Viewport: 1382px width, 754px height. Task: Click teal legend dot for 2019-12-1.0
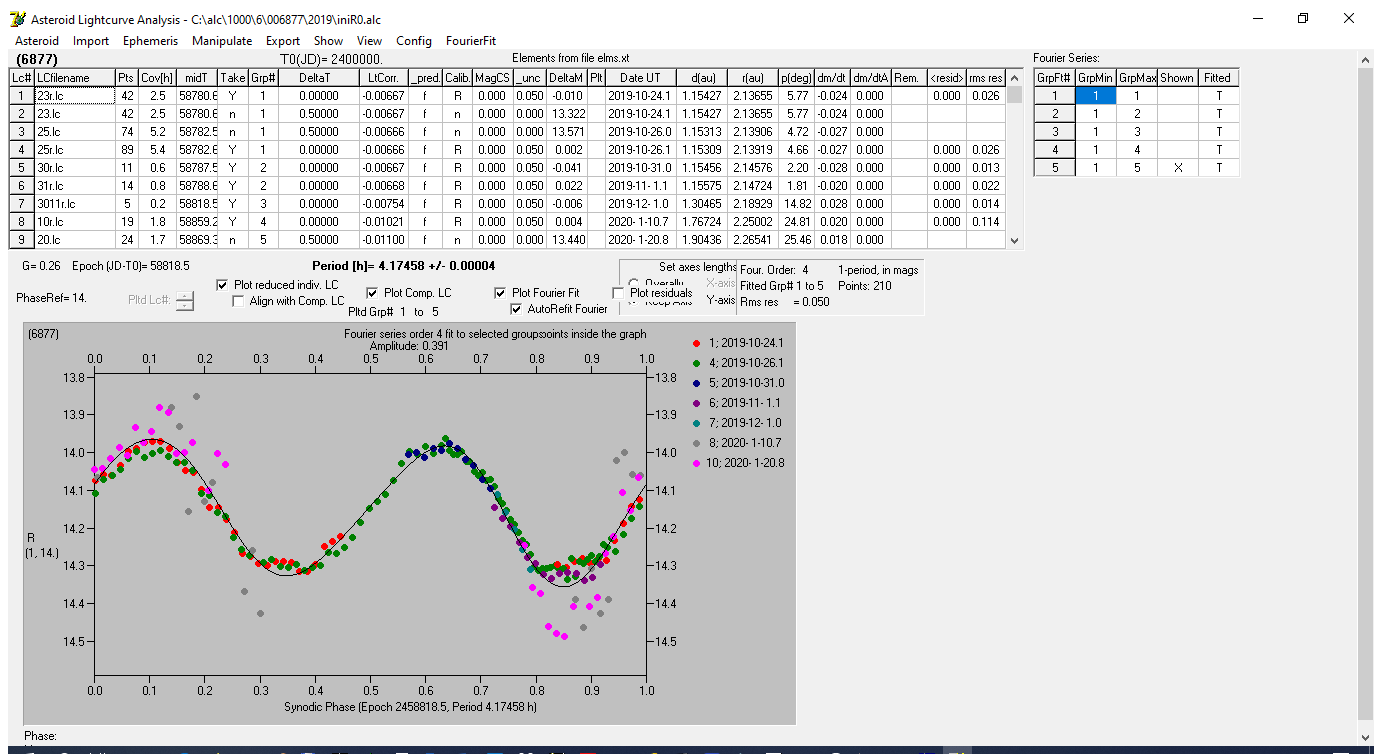(x=696, y=423)
